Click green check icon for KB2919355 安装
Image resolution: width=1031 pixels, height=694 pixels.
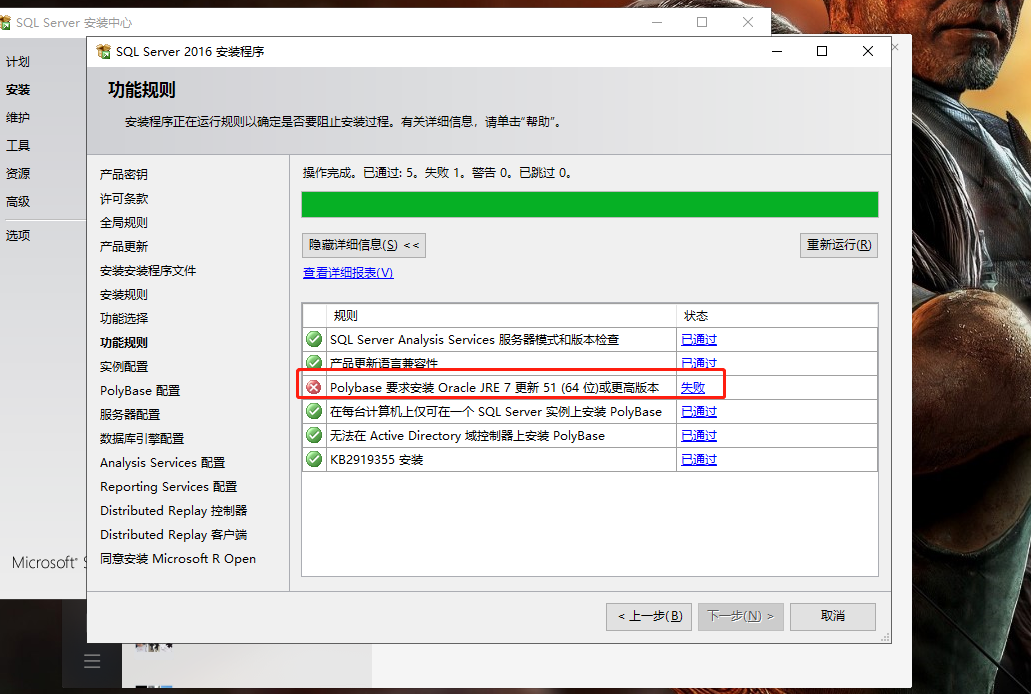(314, 459)
